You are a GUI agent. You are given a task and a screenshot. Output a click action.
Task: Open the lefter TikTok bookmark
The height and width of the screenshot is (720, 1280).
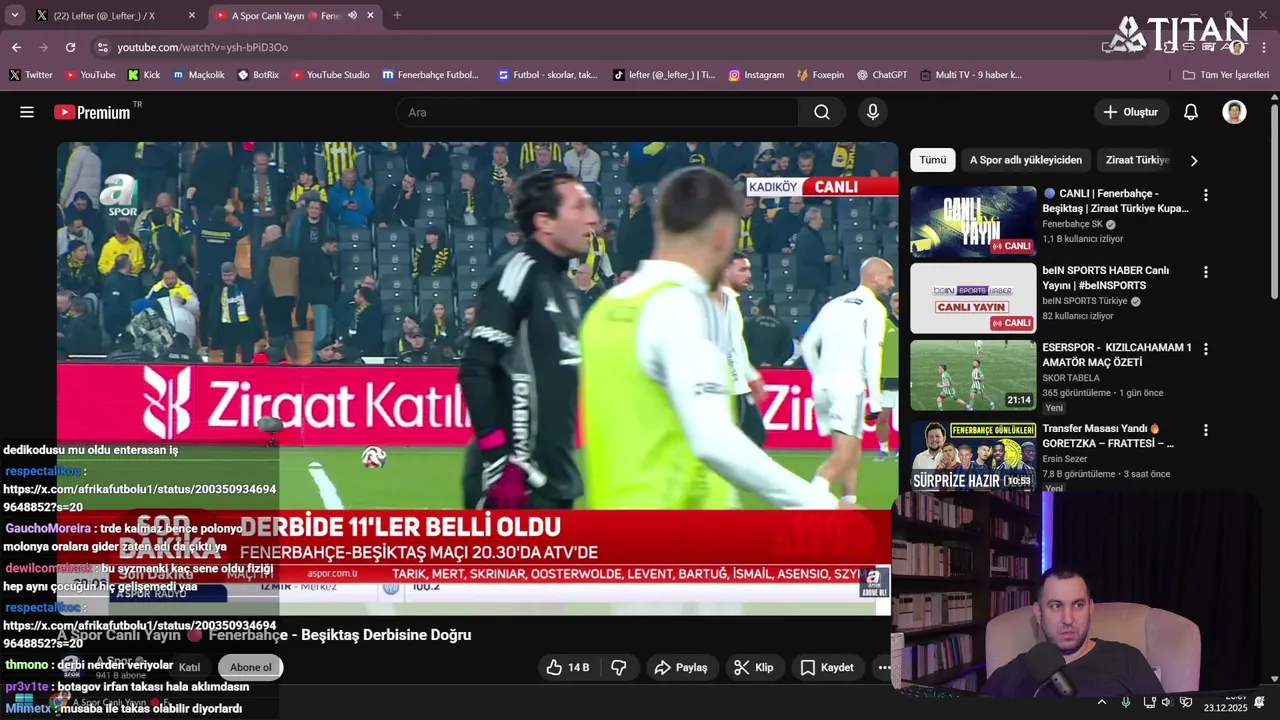664,75
